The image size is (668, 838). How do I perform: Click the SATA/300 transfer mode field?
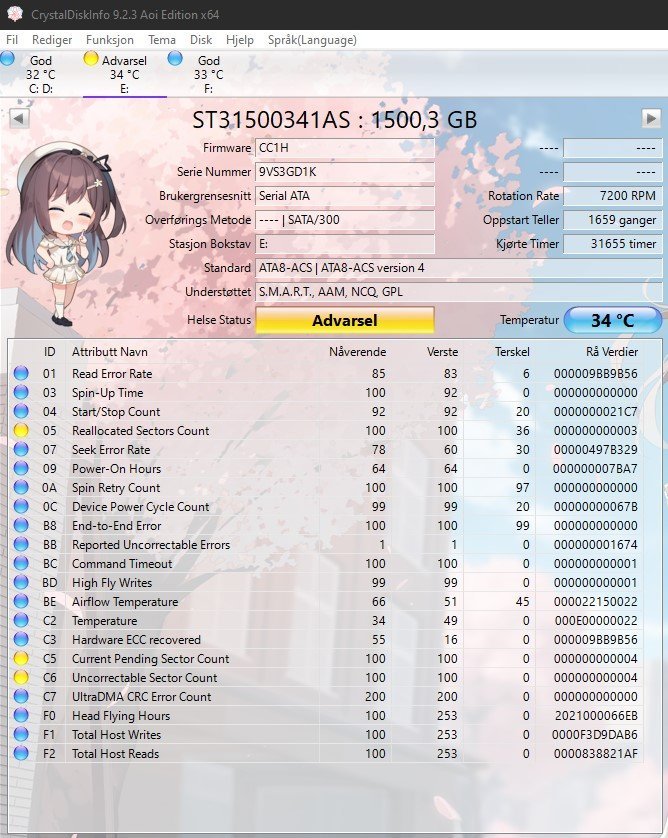[345, 220]
